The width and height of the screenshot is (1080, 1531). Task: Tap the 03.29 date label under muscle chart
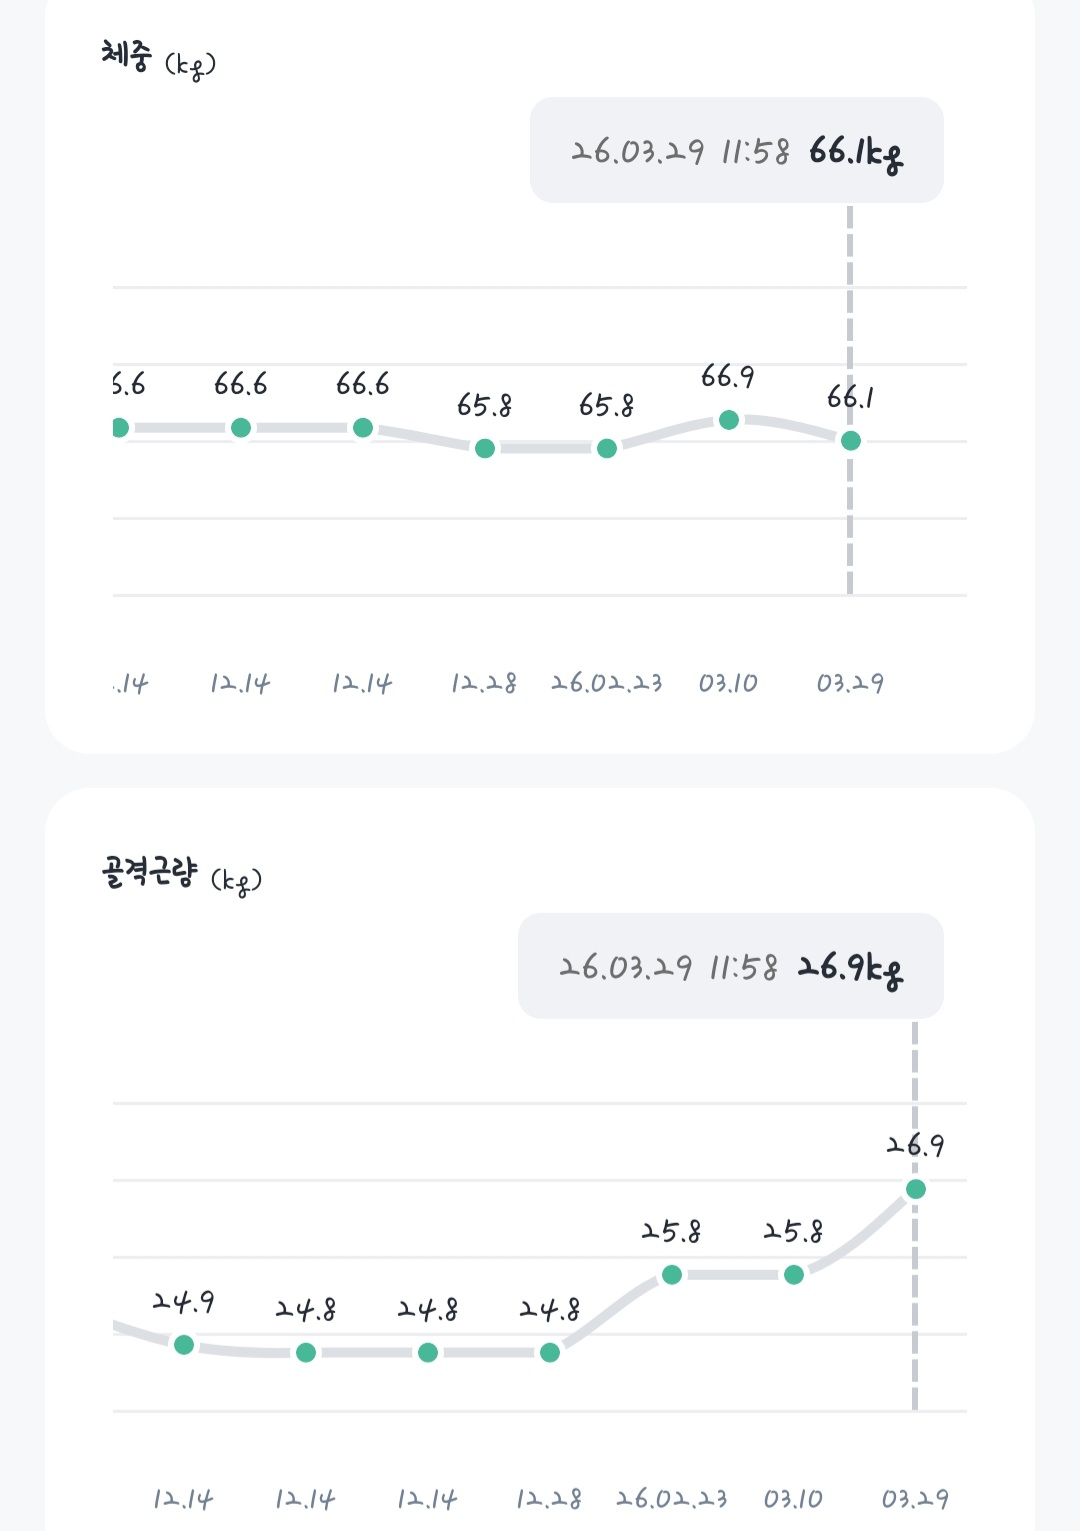point(915,1499)
